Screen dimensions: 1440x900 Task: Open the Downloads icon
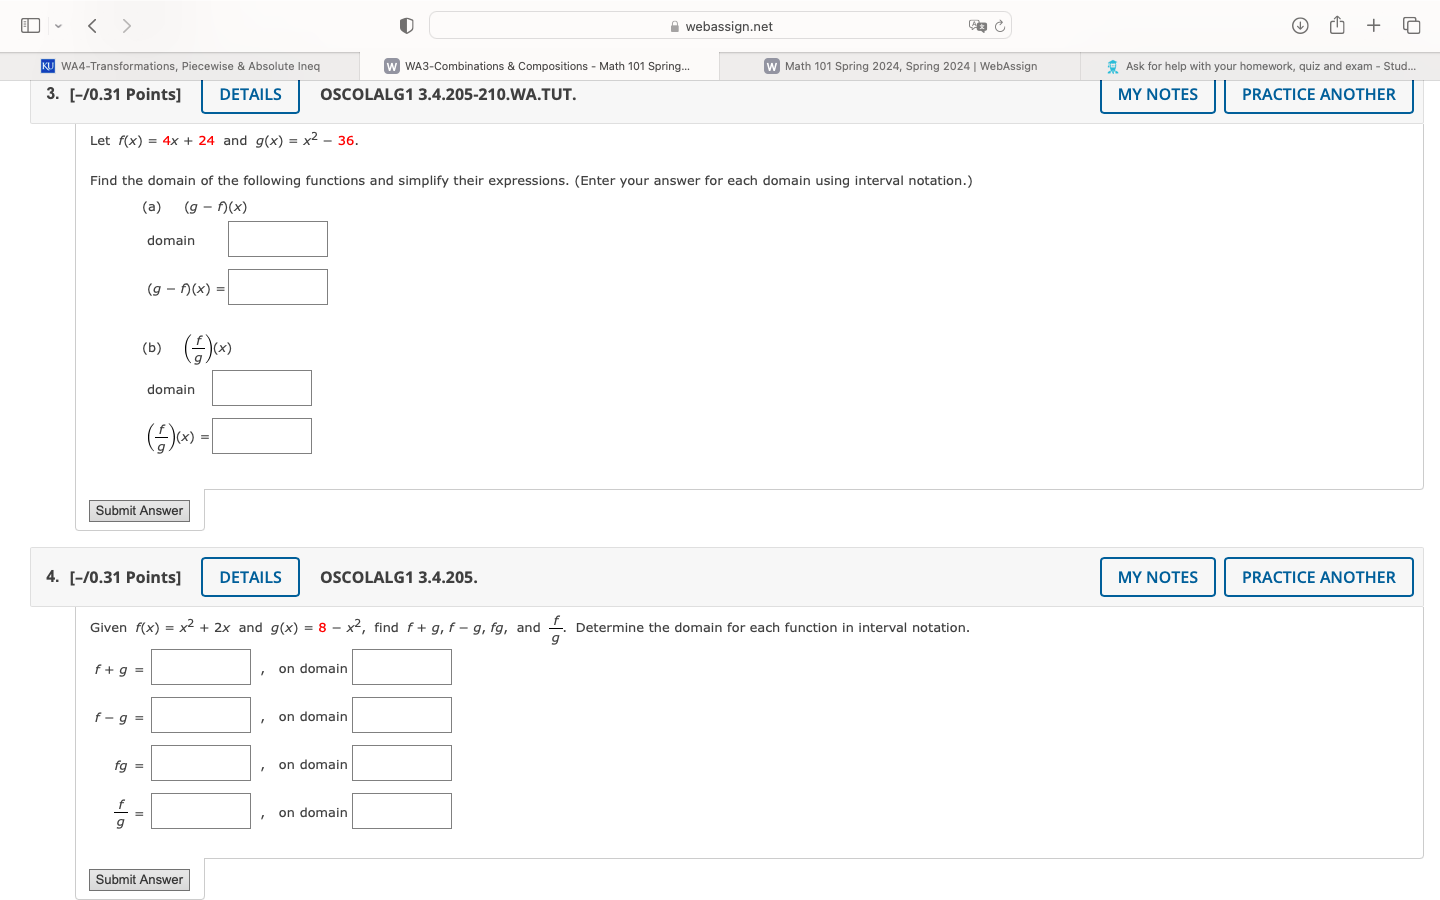click(x=1300, y=26)
